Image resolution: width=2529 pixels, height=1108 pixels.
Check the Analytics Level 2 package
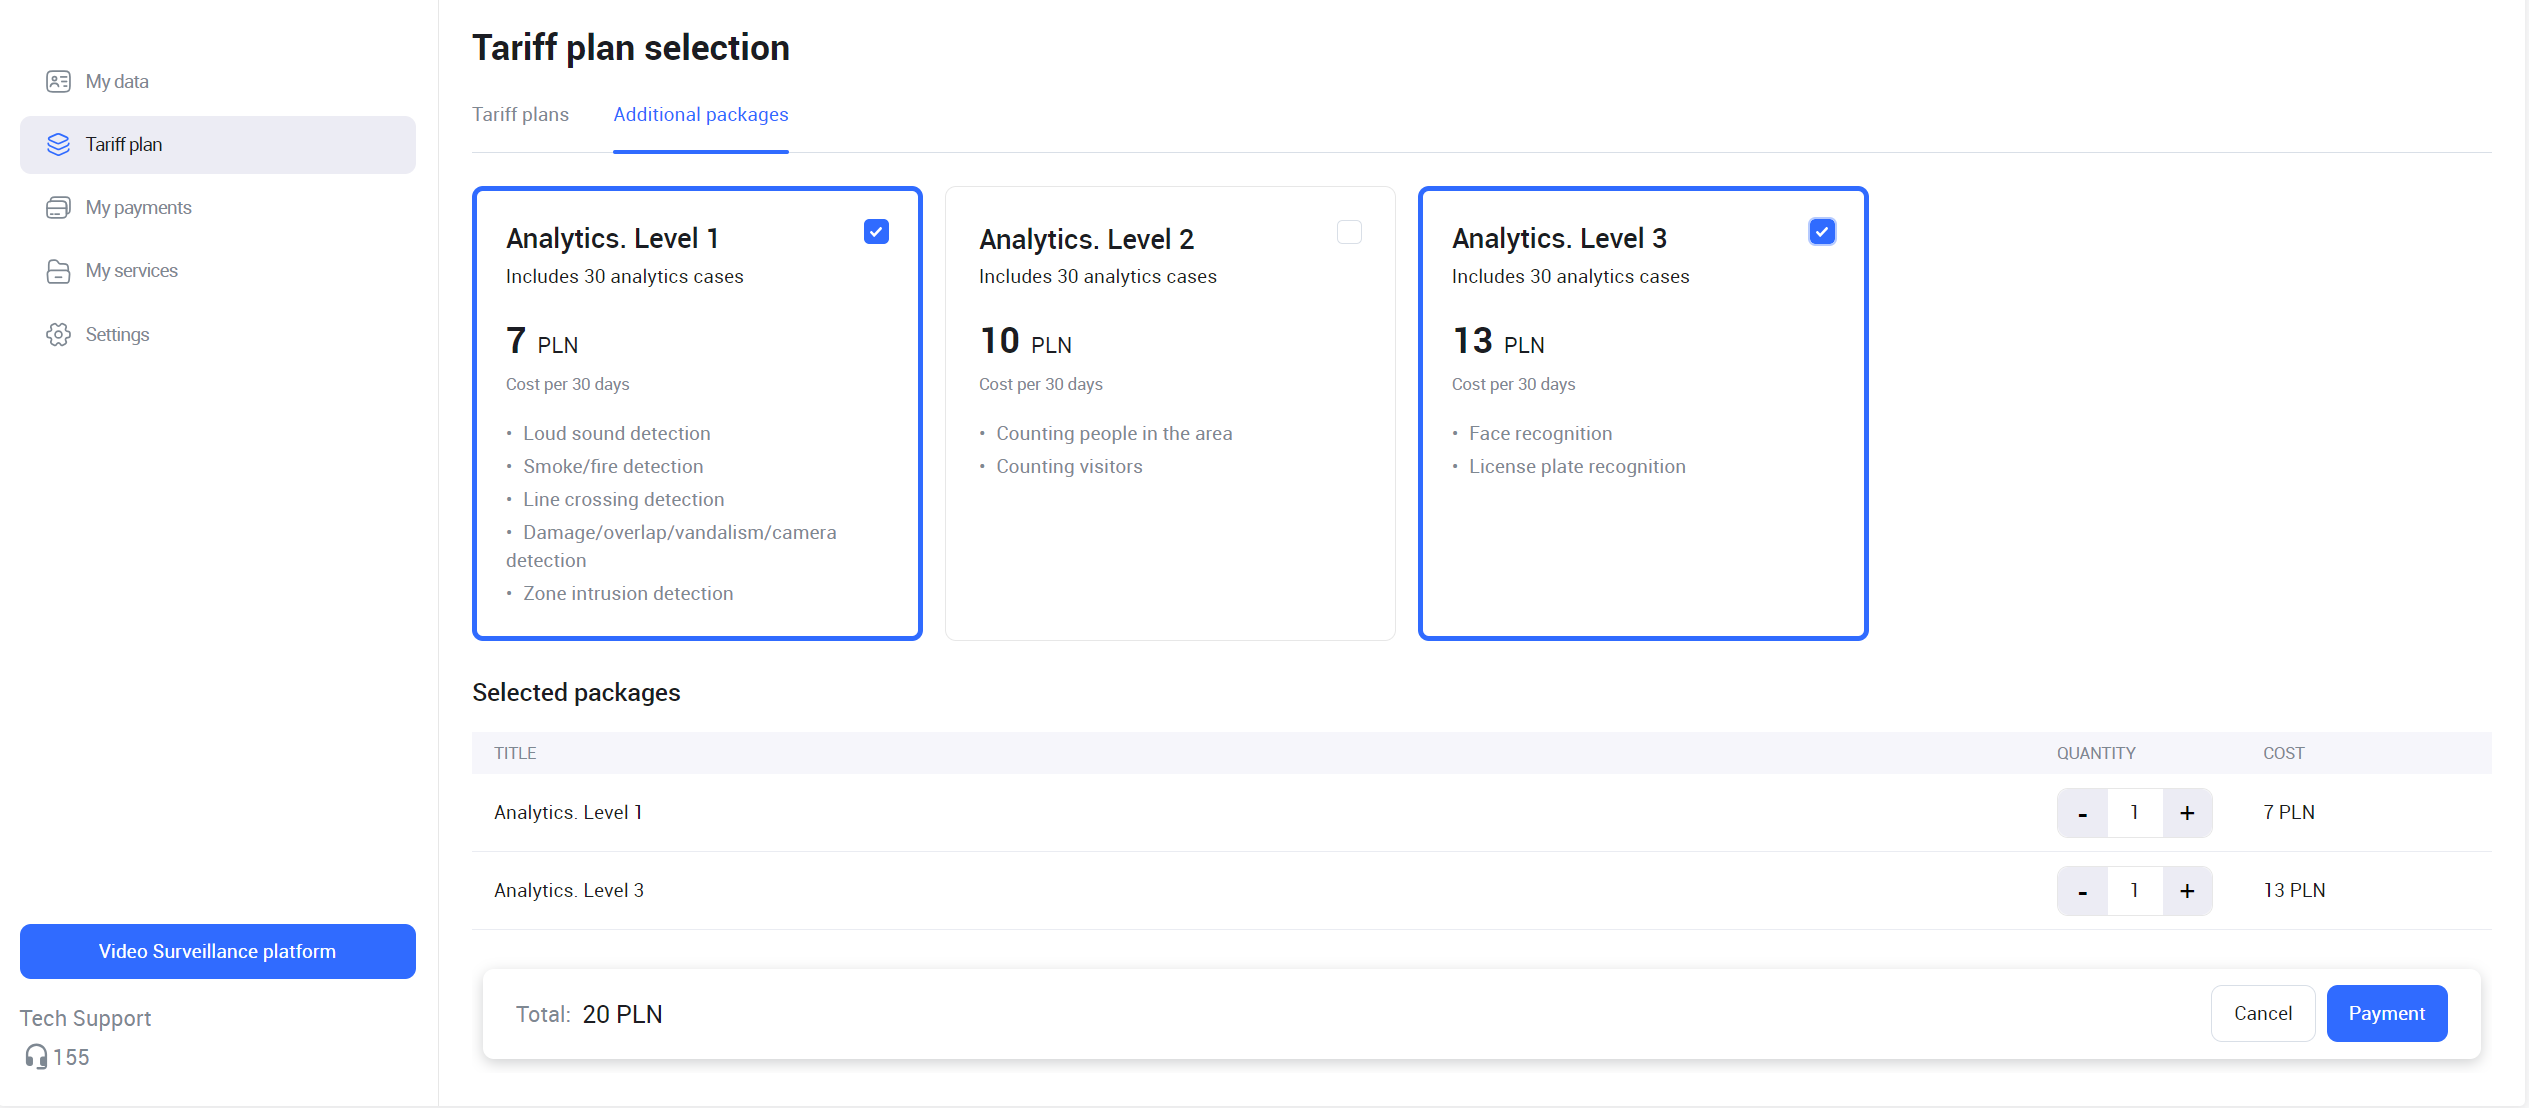(1349, 232)
